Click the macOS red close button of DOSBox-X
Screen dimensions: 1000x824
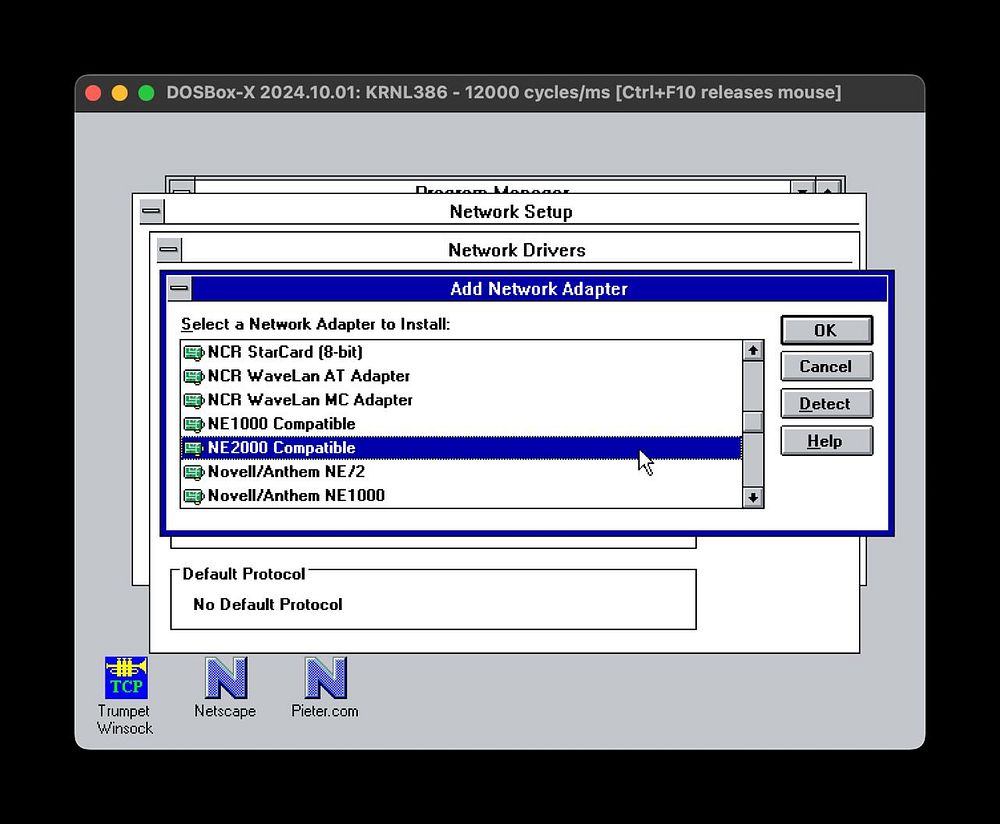pos(93,93)
